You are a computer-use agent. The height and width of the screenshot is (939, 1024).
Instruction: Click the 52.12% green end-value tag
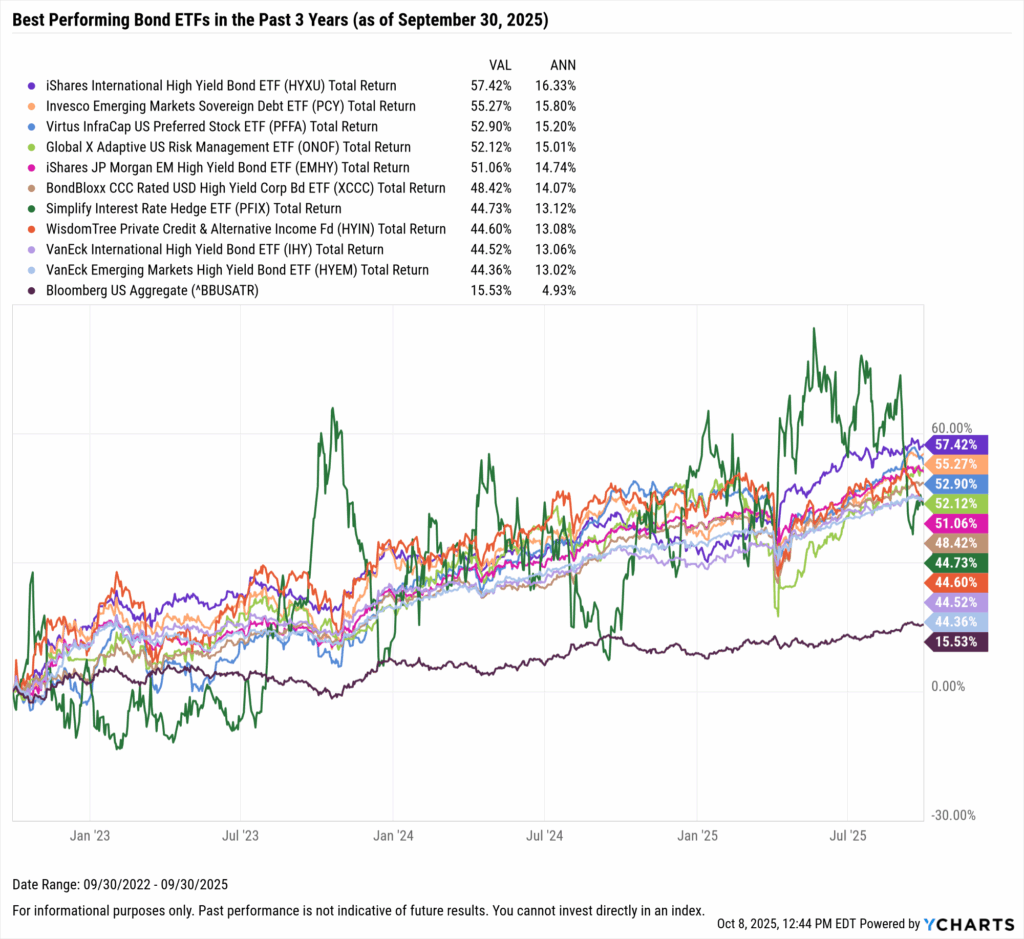957,503
